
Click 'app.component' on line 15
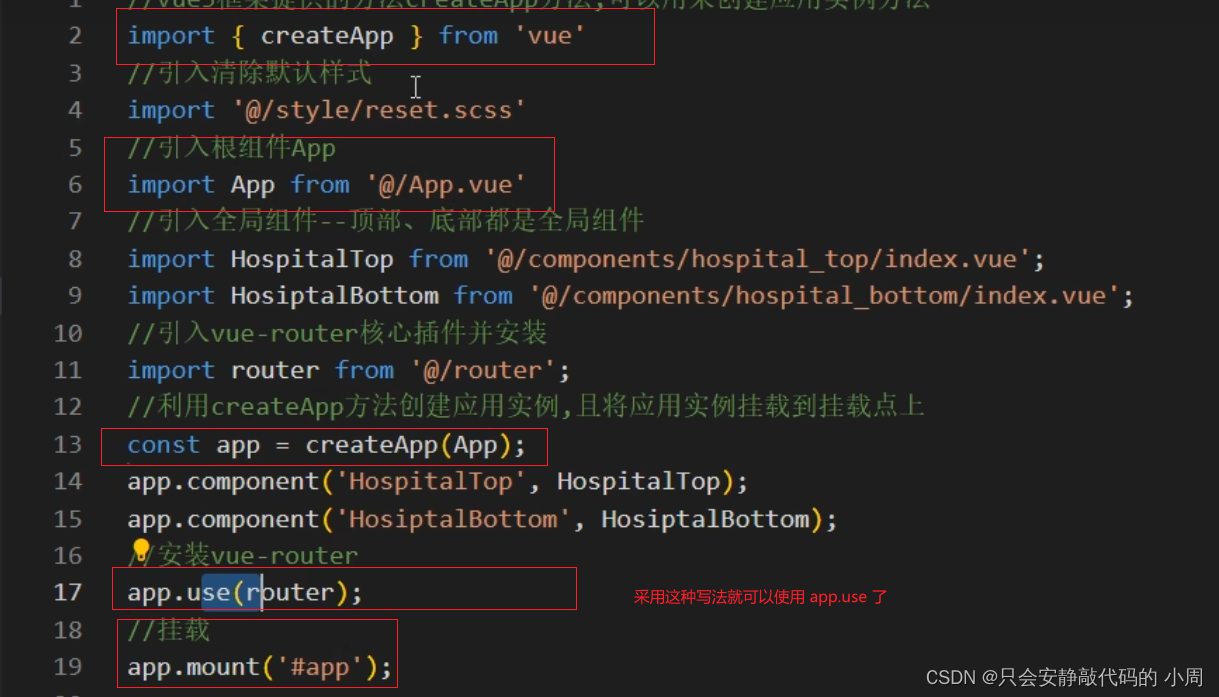click(x=223, y=520)
